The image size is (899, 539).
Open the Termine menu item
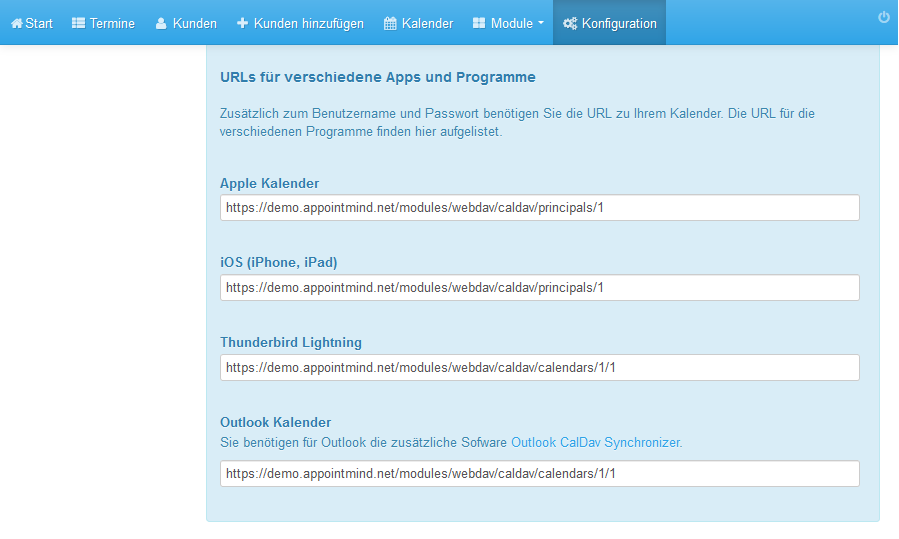click(x=103, y=23)
